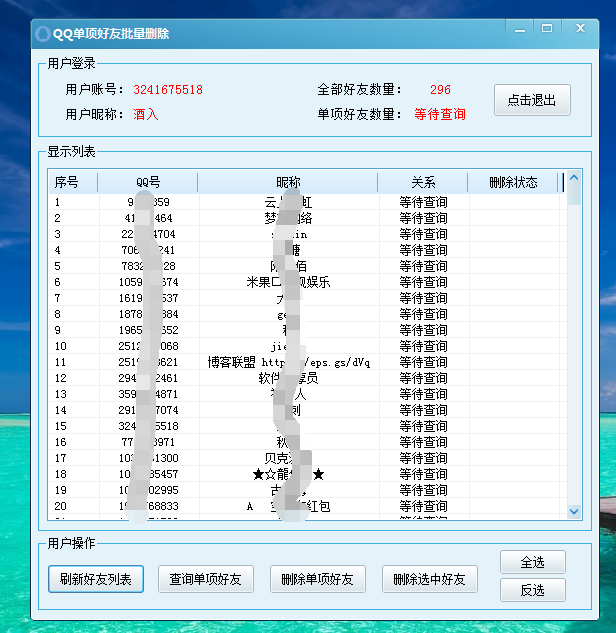The width and height of the screenshot is (616, 633).
Task: Click the nickname value 酒入
Action: 145,115
